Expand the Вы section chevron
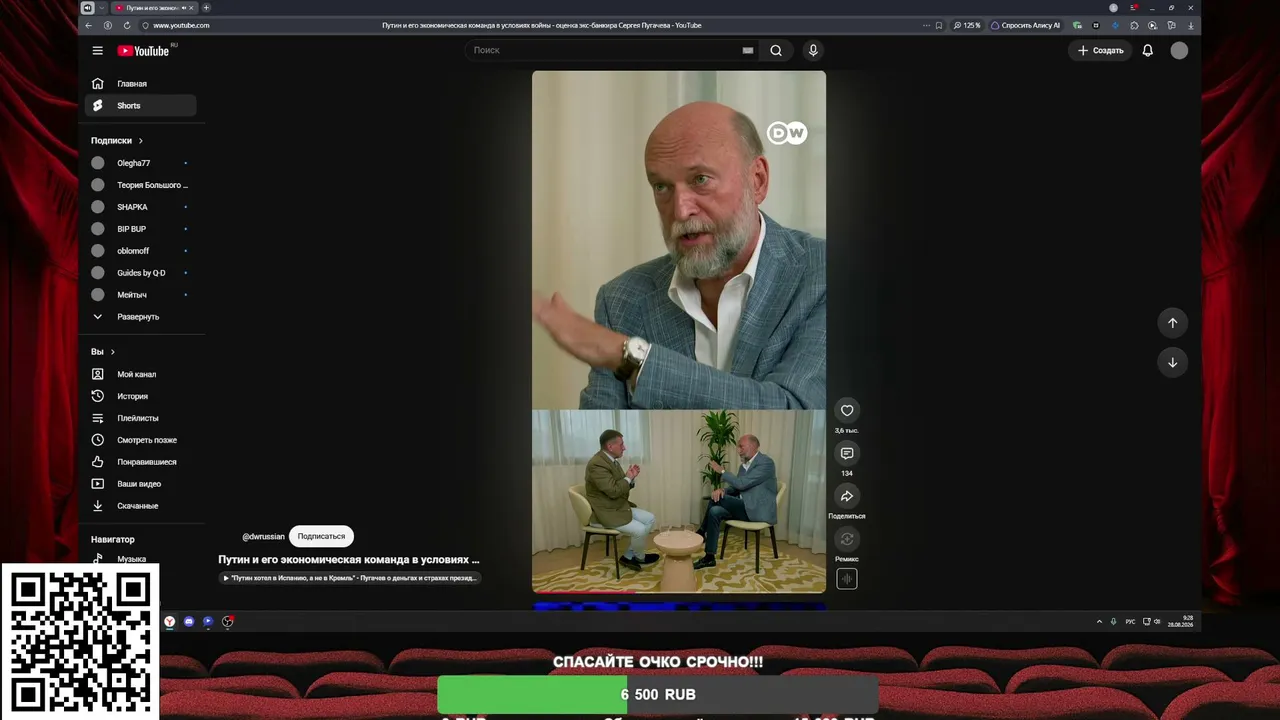 [112, 352]
